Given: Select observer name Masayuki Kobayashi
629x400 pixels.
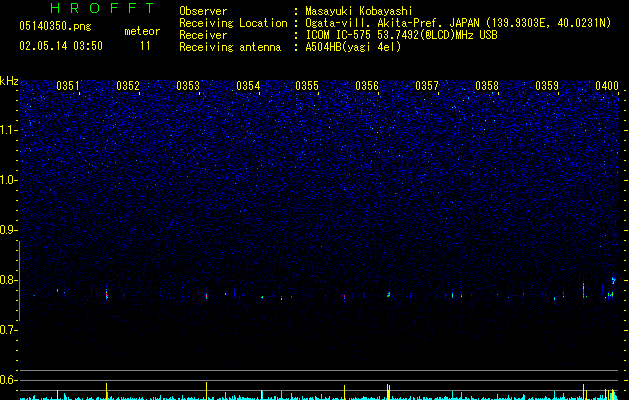Looking at the screenshot, I should point(359,11).
